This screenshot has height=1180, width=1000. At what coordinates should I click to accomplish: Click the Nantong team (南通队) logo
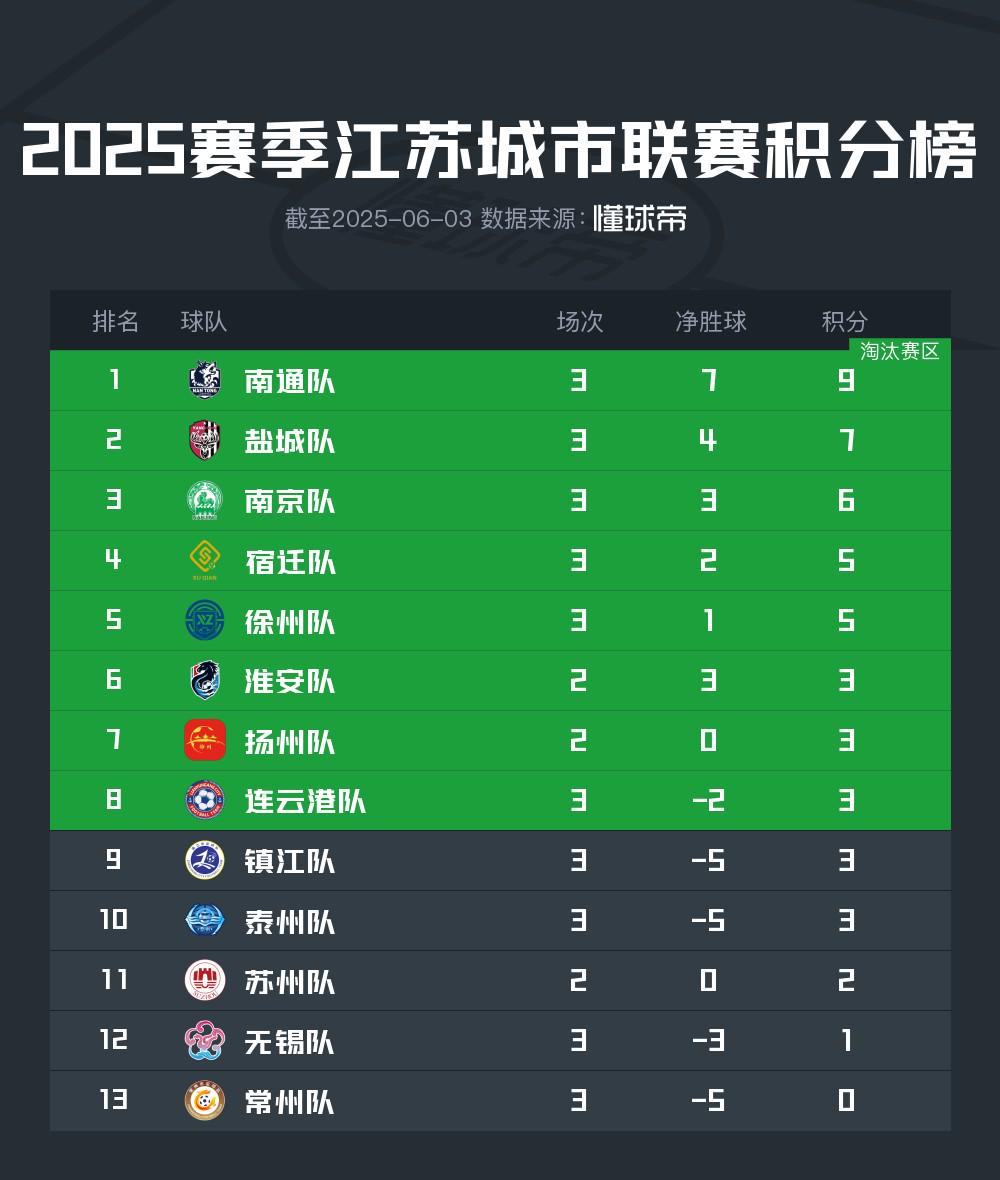205,380
